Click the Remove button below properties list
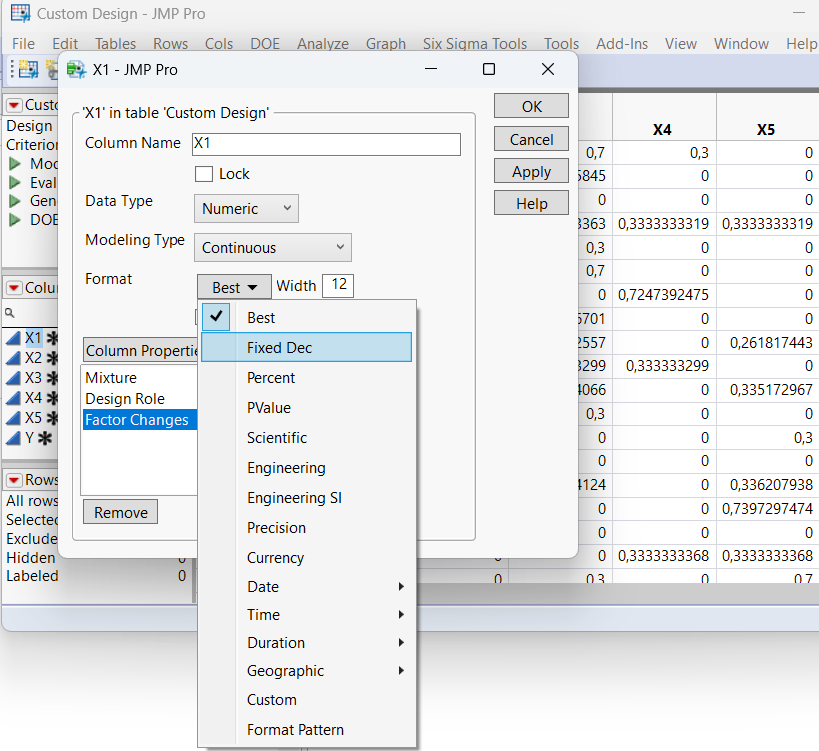 (119, 511)
